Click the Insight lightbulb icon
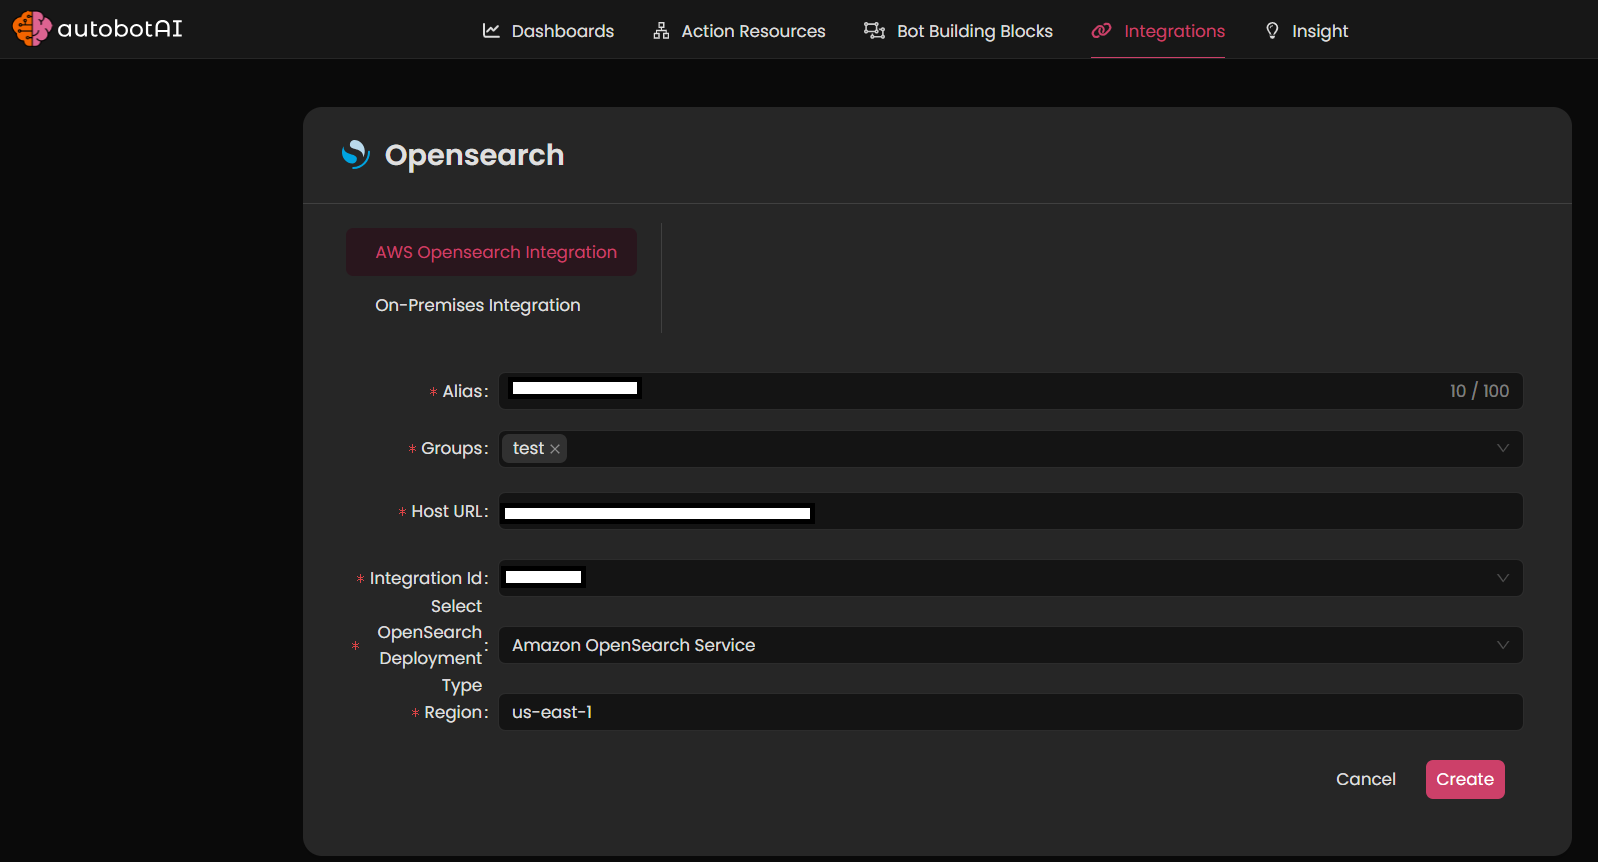The height and width of the screenshot is (862, 1598). 1272,31
